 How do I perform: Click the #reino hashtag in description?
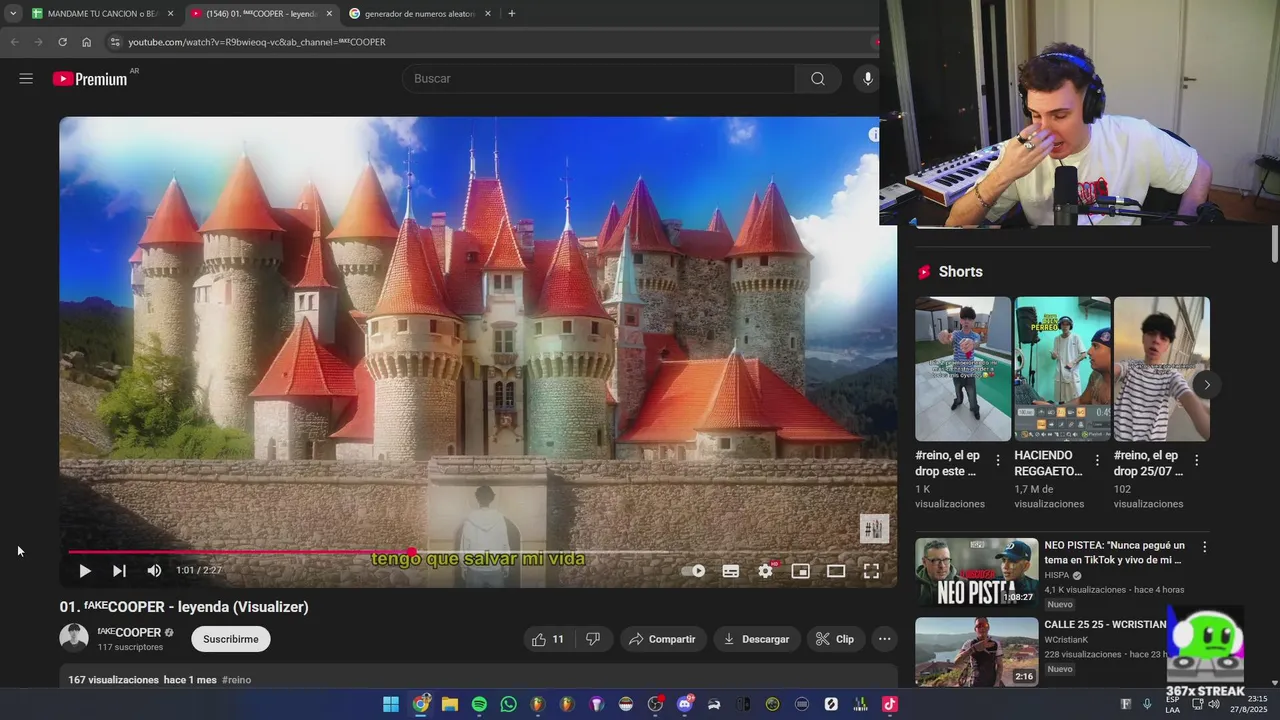pos(237,680)
